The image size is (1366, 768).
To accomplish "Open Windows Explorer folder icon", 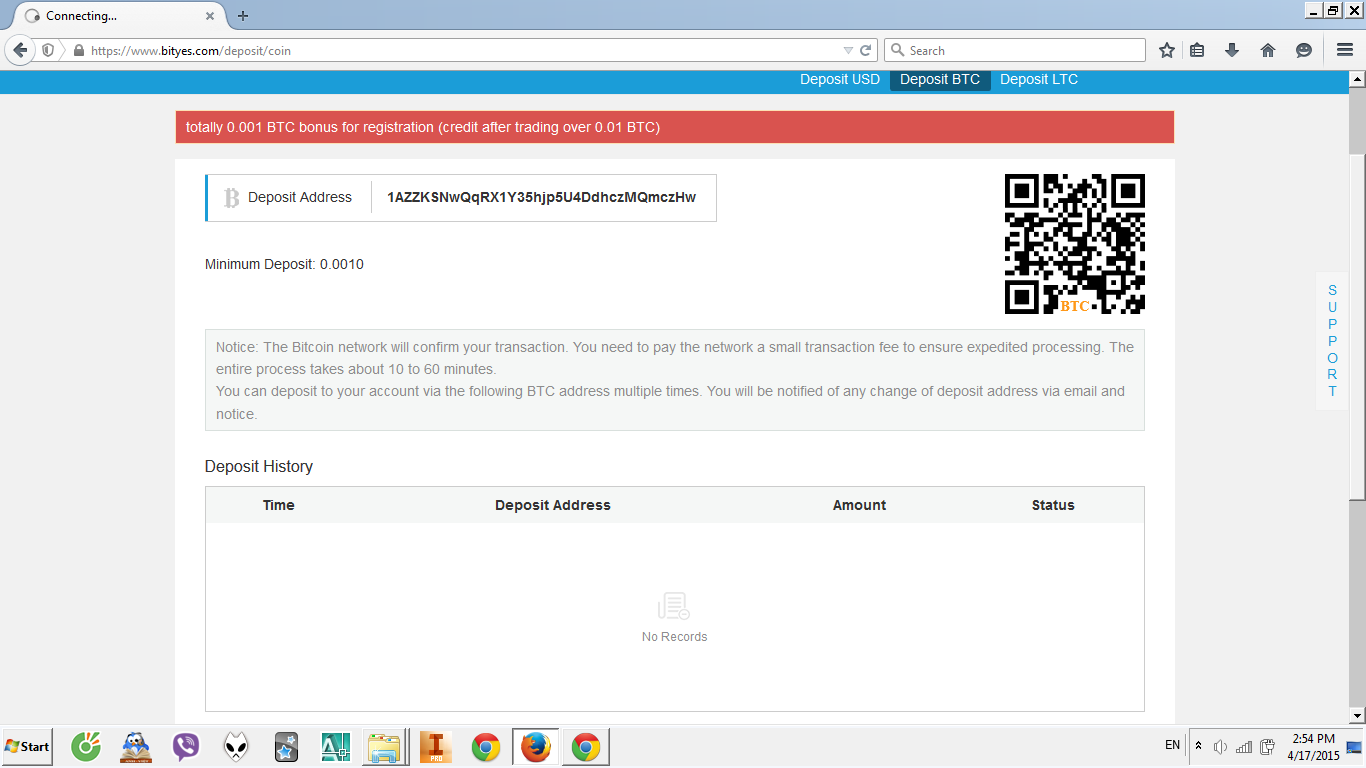I will pos(384,747).
